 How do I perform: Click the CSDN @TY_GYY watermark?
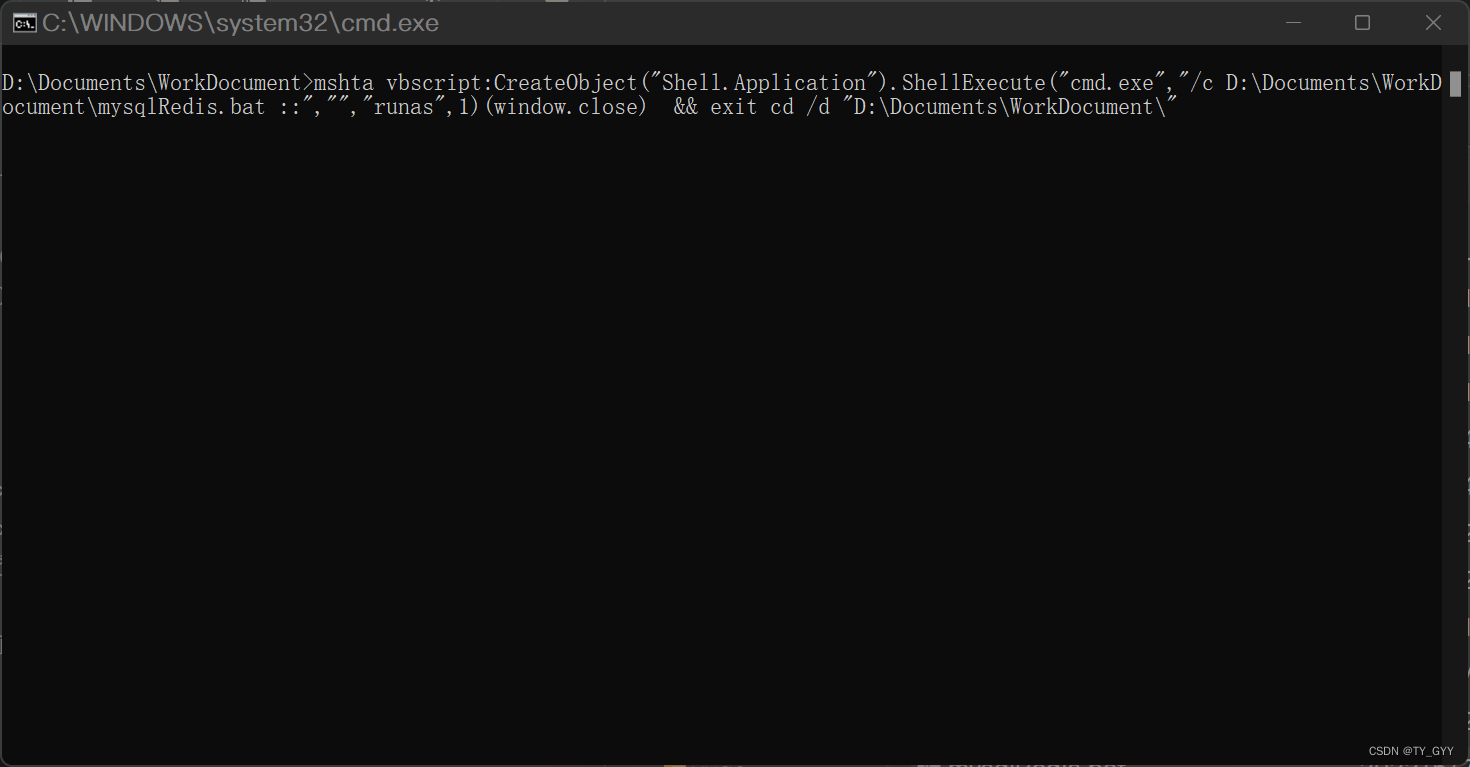(1411, 750)
